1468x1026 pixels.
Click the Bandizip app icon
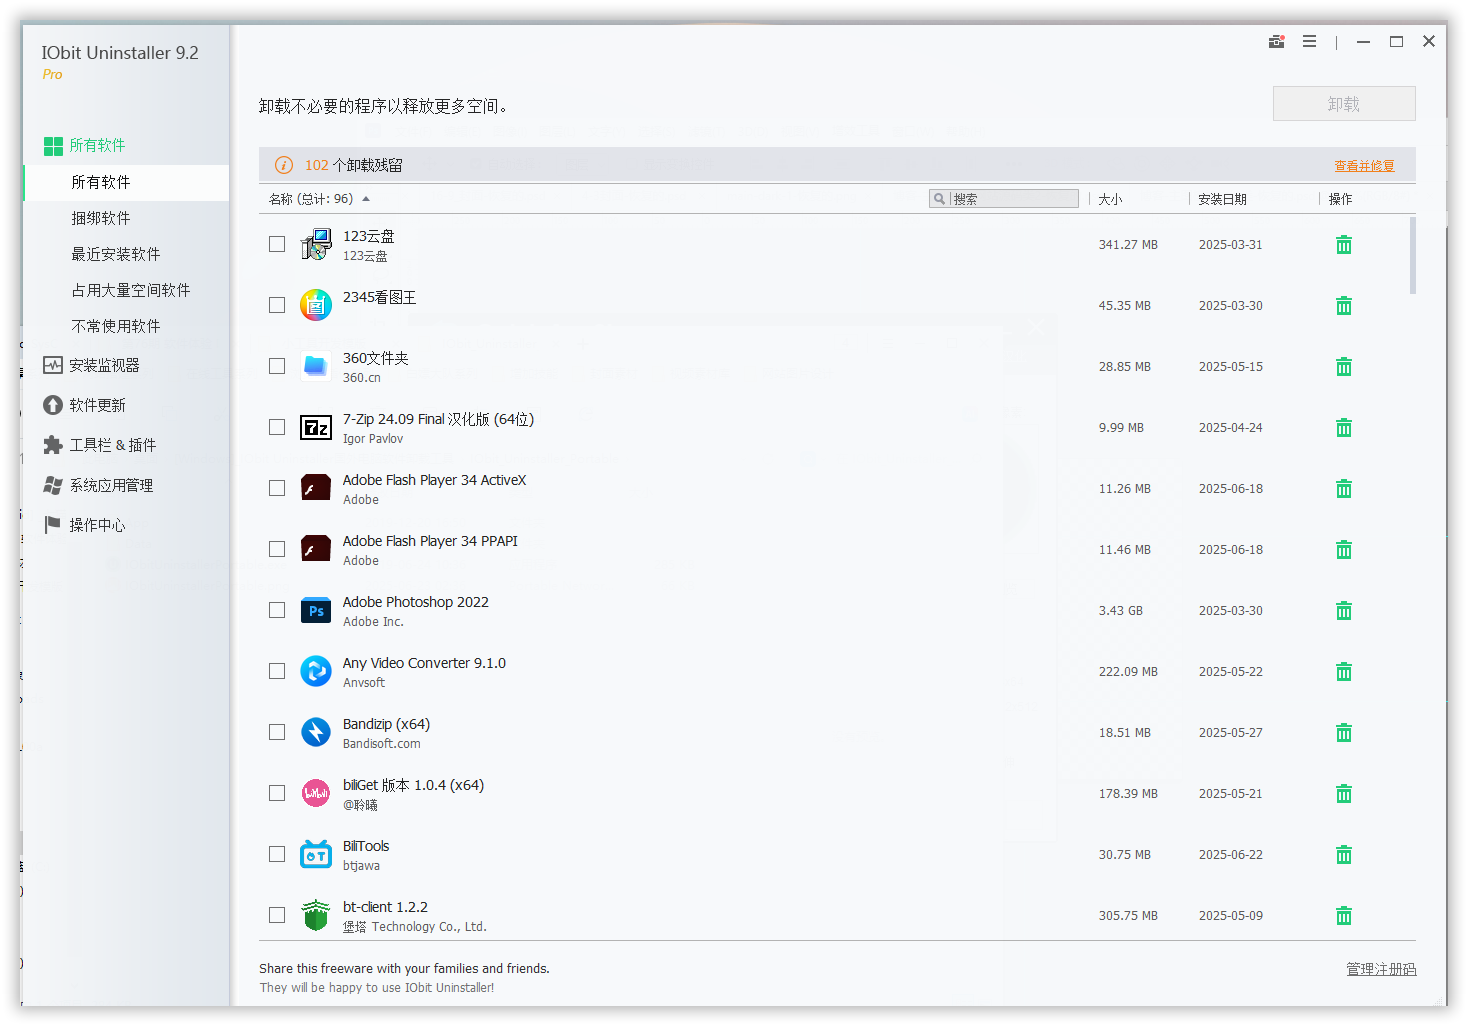coord(316,733)
